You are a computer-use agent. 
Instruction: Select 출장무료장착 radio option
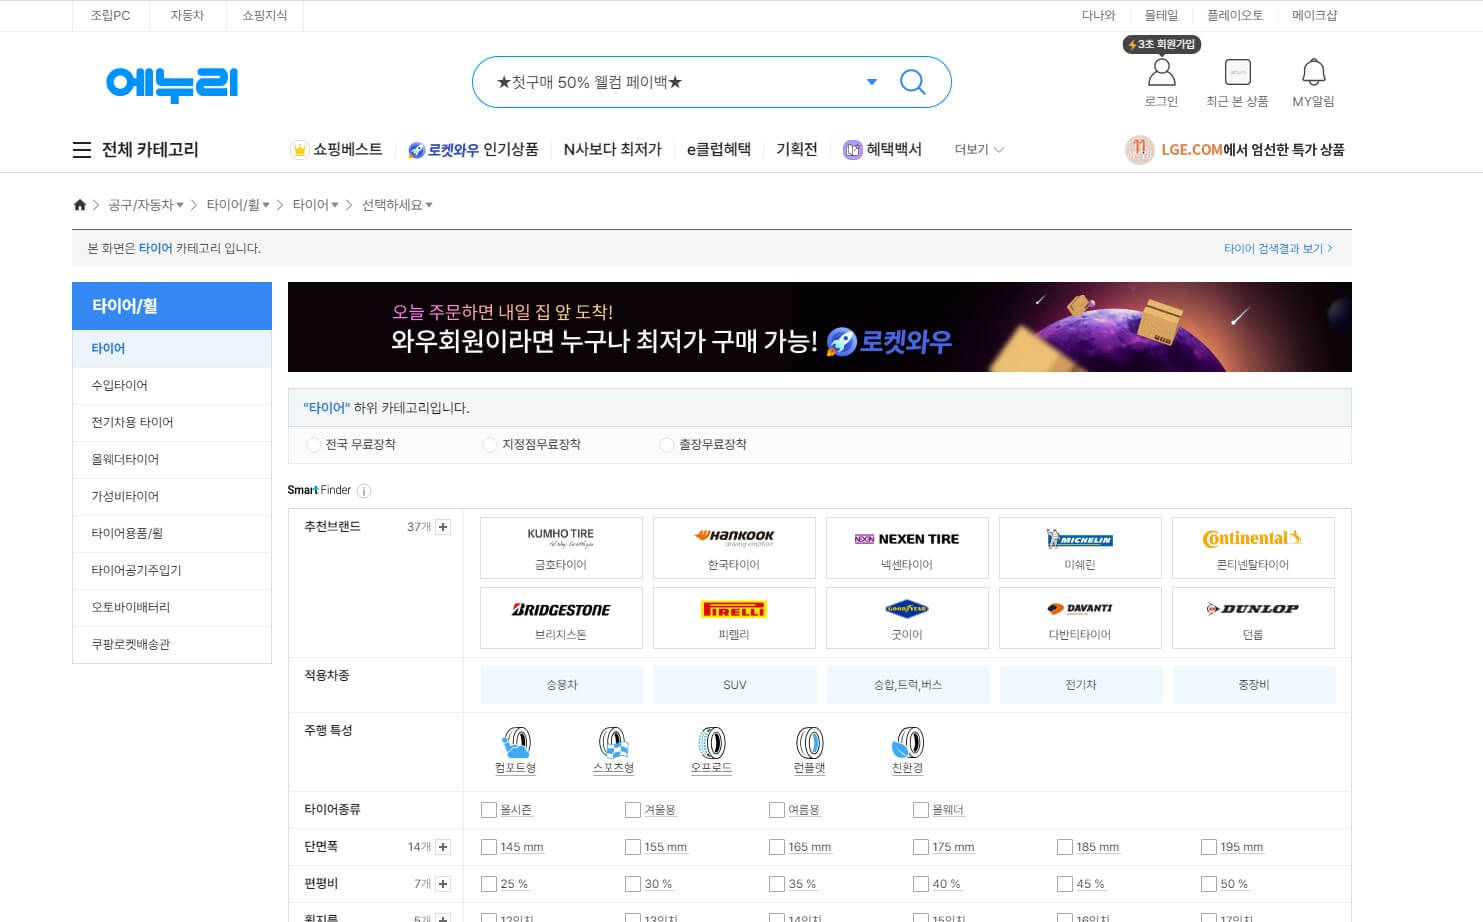point(667,445)
